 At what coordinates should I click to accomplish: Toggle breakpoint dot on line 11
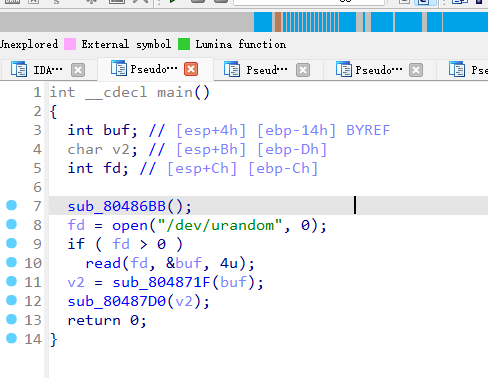pyautogui.click(x=12, y=281)
